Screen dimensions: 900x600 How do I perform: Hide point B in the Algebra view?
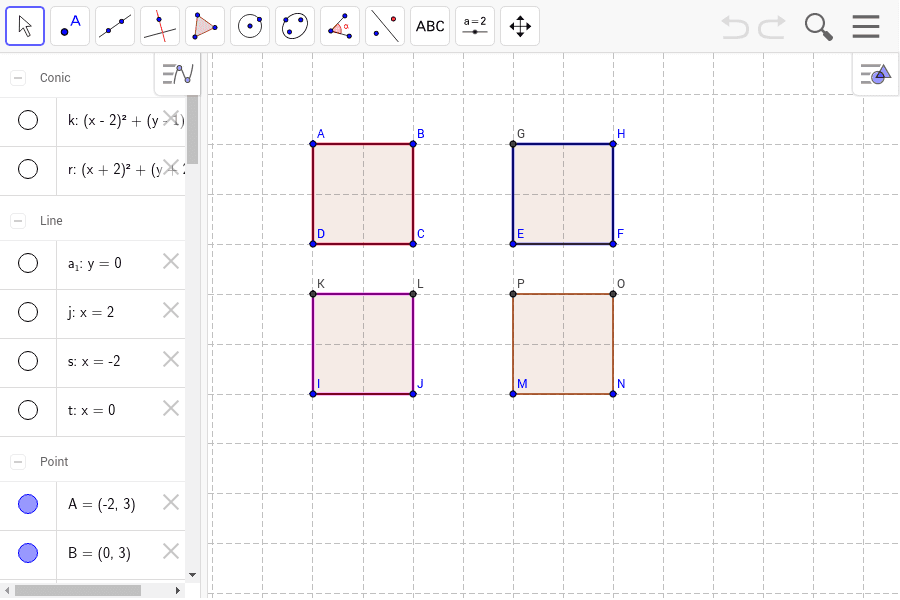point(28,553)
